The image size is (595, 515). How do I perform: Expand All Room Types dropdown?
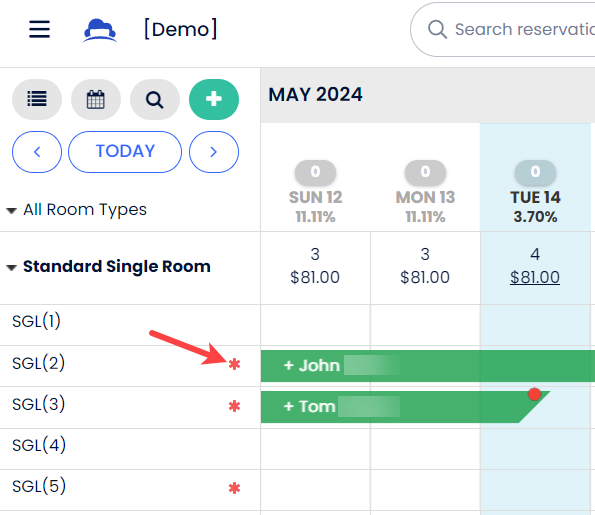pyautogui.click(x=77, y=209)
